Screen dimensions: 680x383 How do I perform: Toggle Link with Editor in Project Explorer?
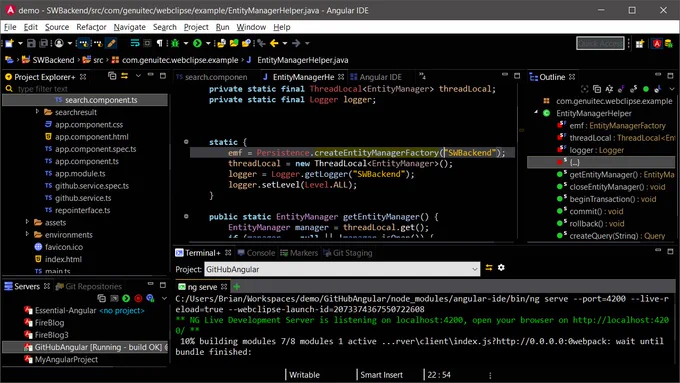(x=124, y=76)
